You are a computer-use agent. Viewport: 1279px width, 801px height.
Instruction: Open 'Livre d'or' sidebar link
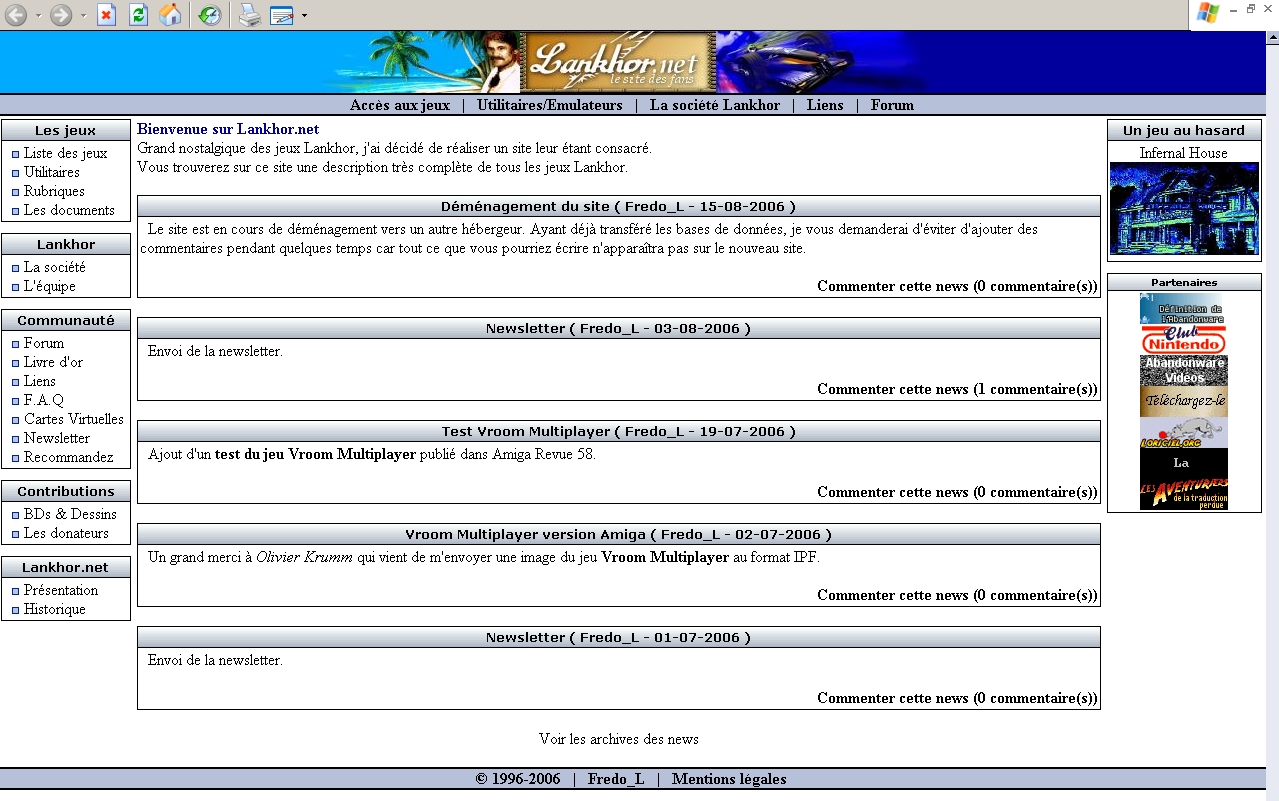tap(53, 362)
